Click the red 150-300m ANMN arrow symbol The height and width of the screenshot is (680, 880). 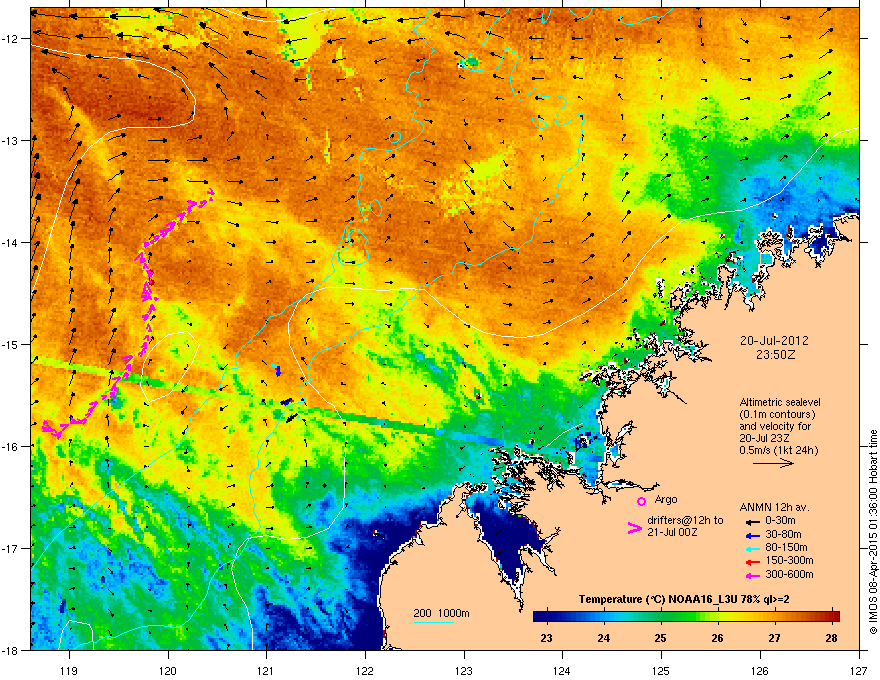[x=753, y=562]
